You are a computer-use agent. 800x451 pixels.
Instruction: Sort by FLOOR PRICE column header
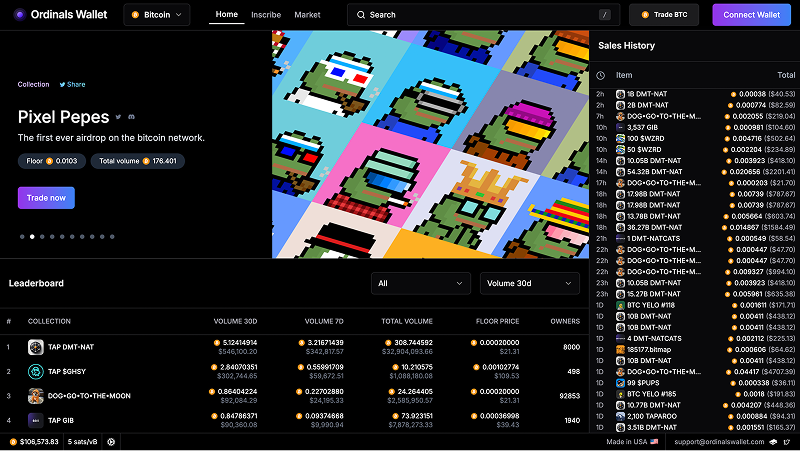point(497,321)
